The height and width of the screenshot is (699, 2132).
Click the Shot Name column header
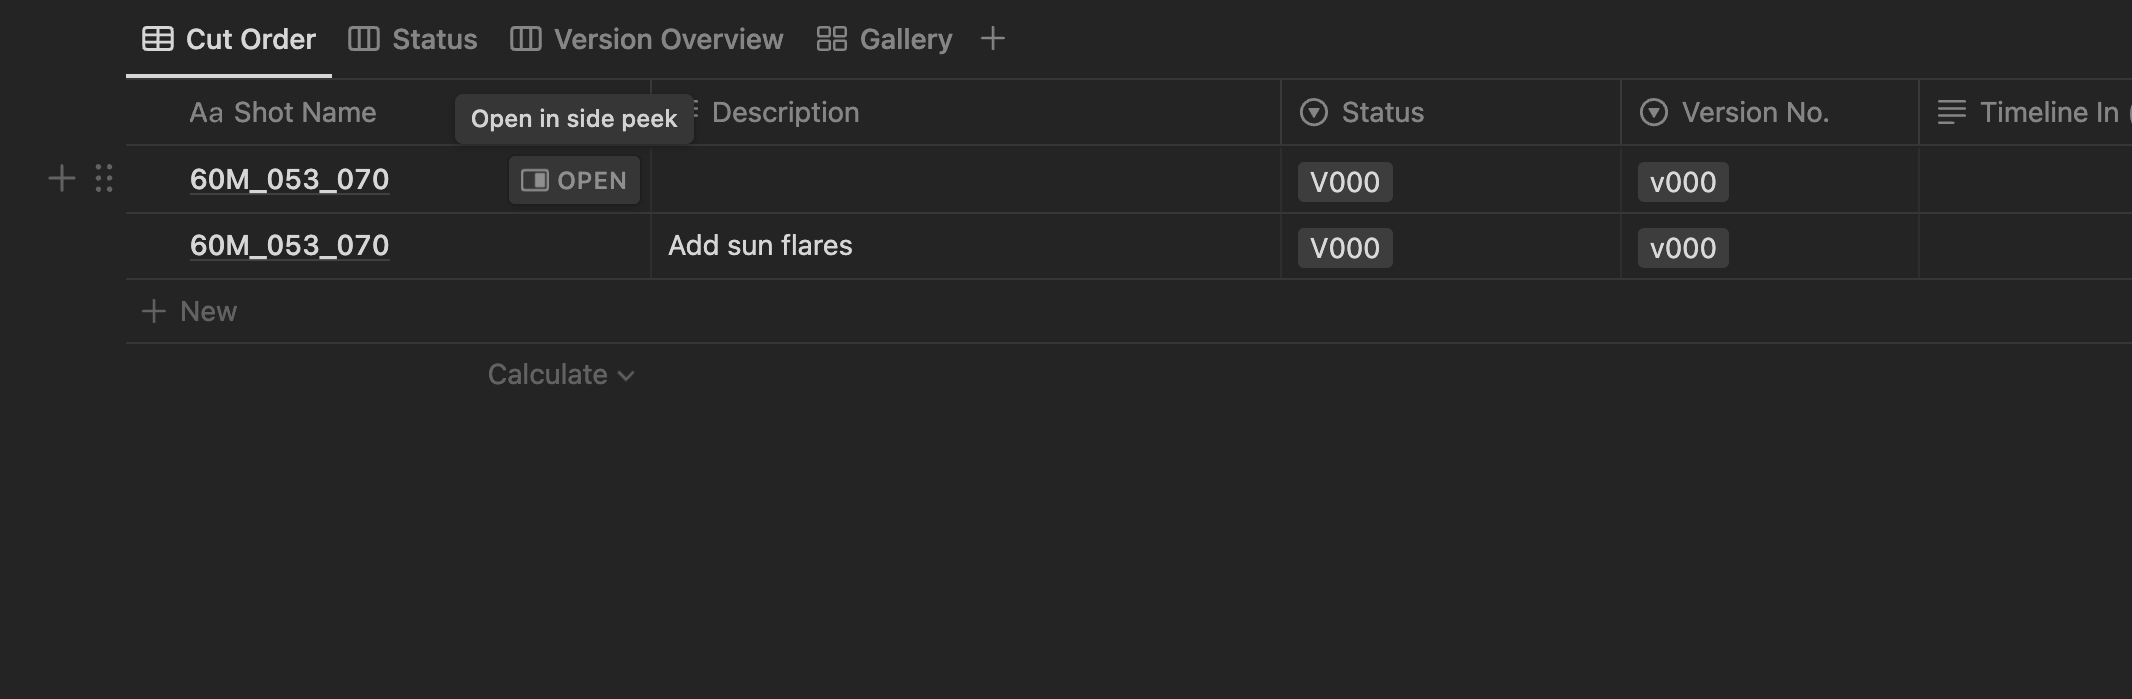tap(283, 112)
